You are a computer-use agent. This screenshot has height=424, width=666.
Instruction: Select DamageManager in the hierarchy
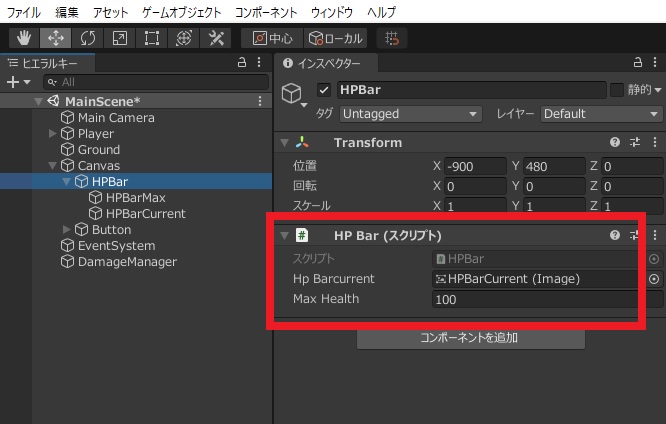[x=119, y=262]
